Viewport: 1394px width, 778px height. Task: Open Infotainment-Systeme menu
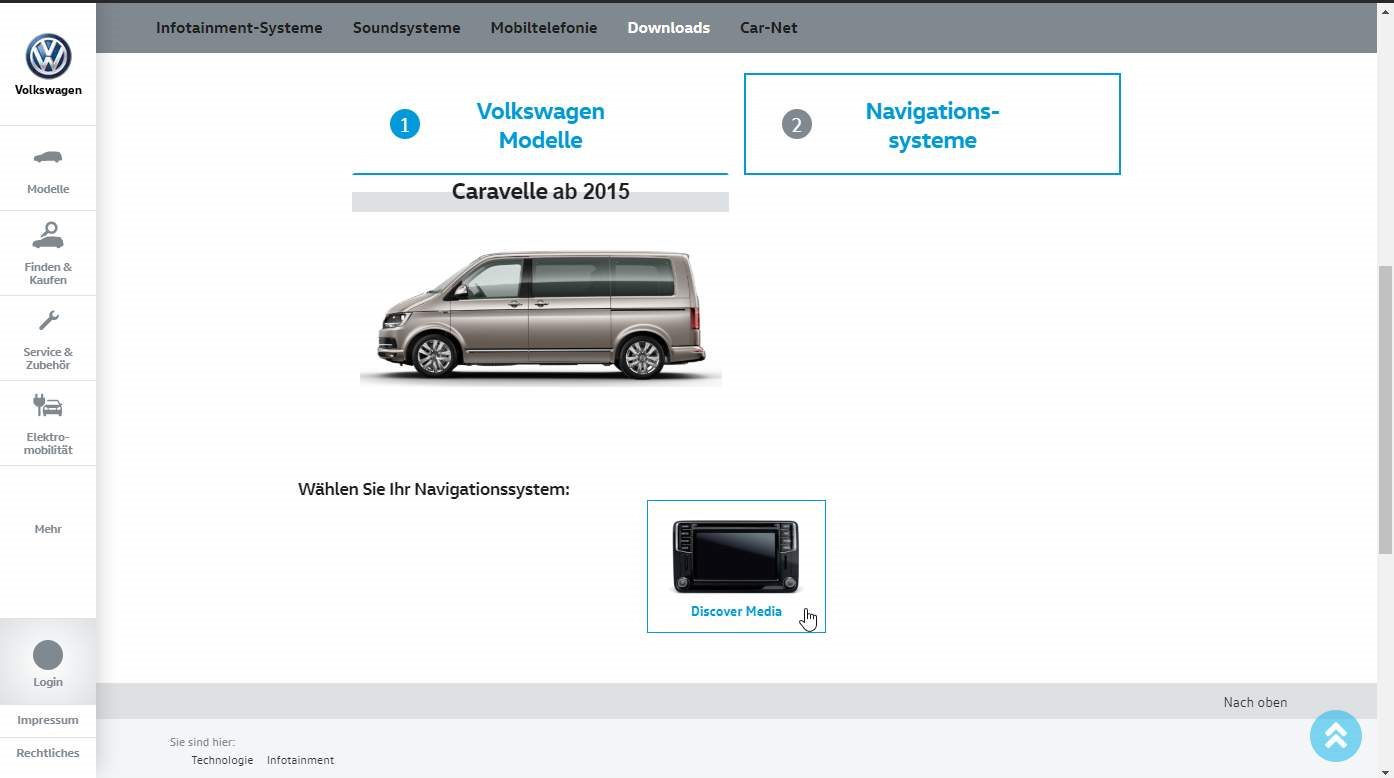click(x=239, y=28)
